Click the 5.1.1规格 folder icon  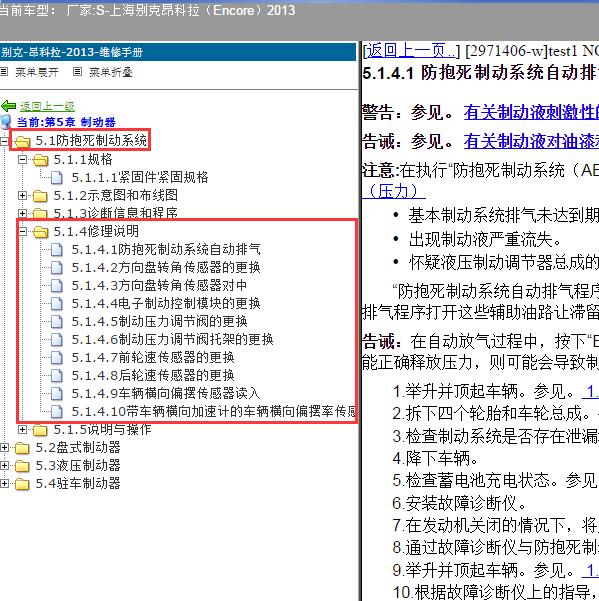(x=41, y=160)
